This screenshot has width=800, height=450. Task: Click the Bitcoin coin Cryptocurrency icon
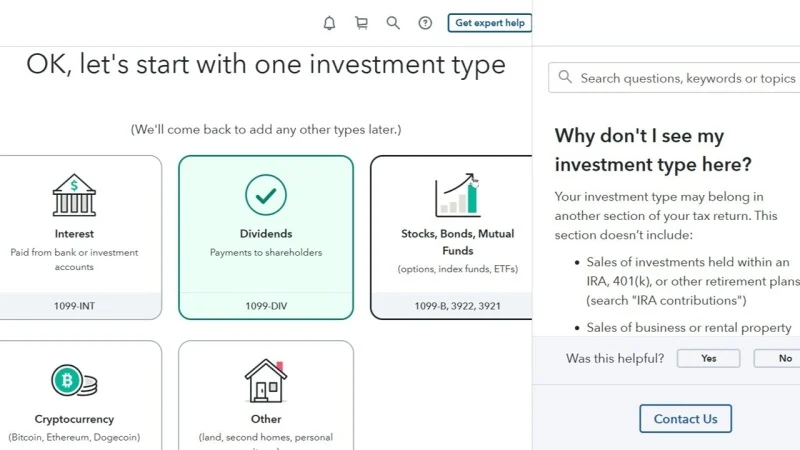click(74, 380)
